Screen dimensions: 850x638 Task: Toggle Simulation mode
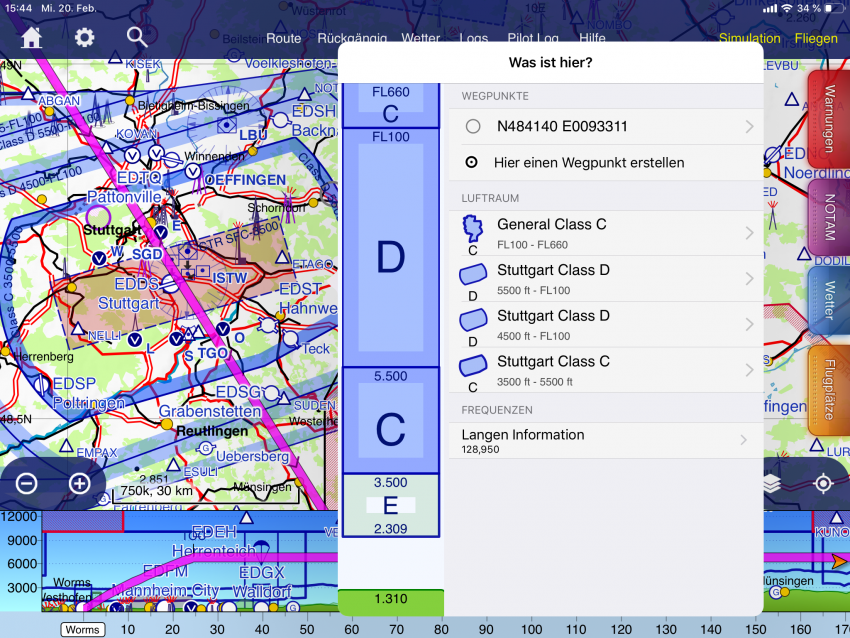pyautogui.click(x=749, y=39)
